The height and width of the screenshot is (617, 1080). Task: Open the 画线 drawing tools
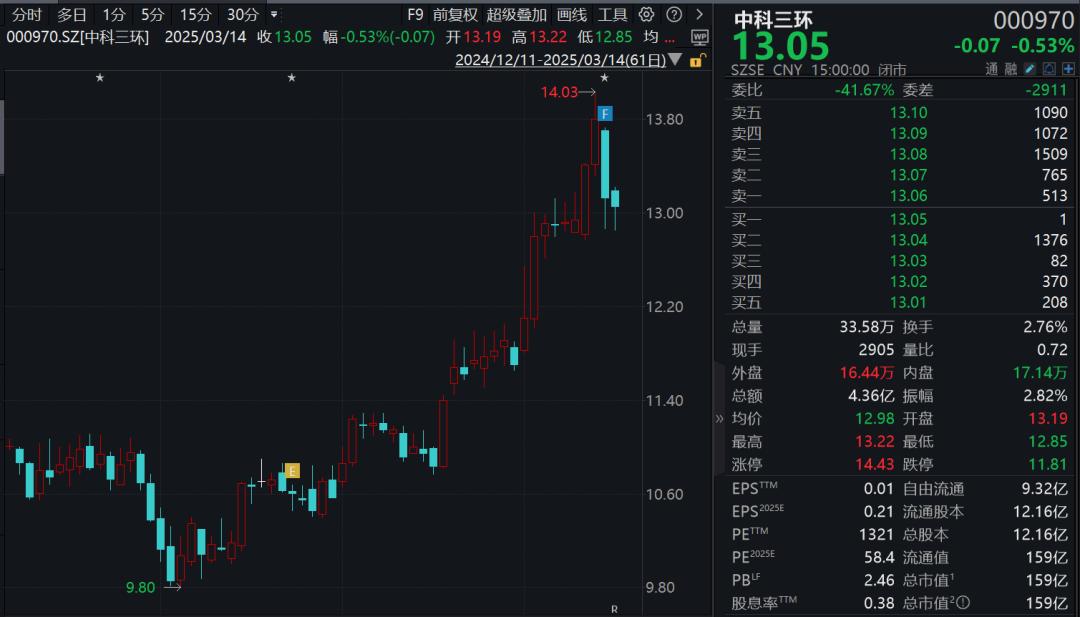click(572, 14)
